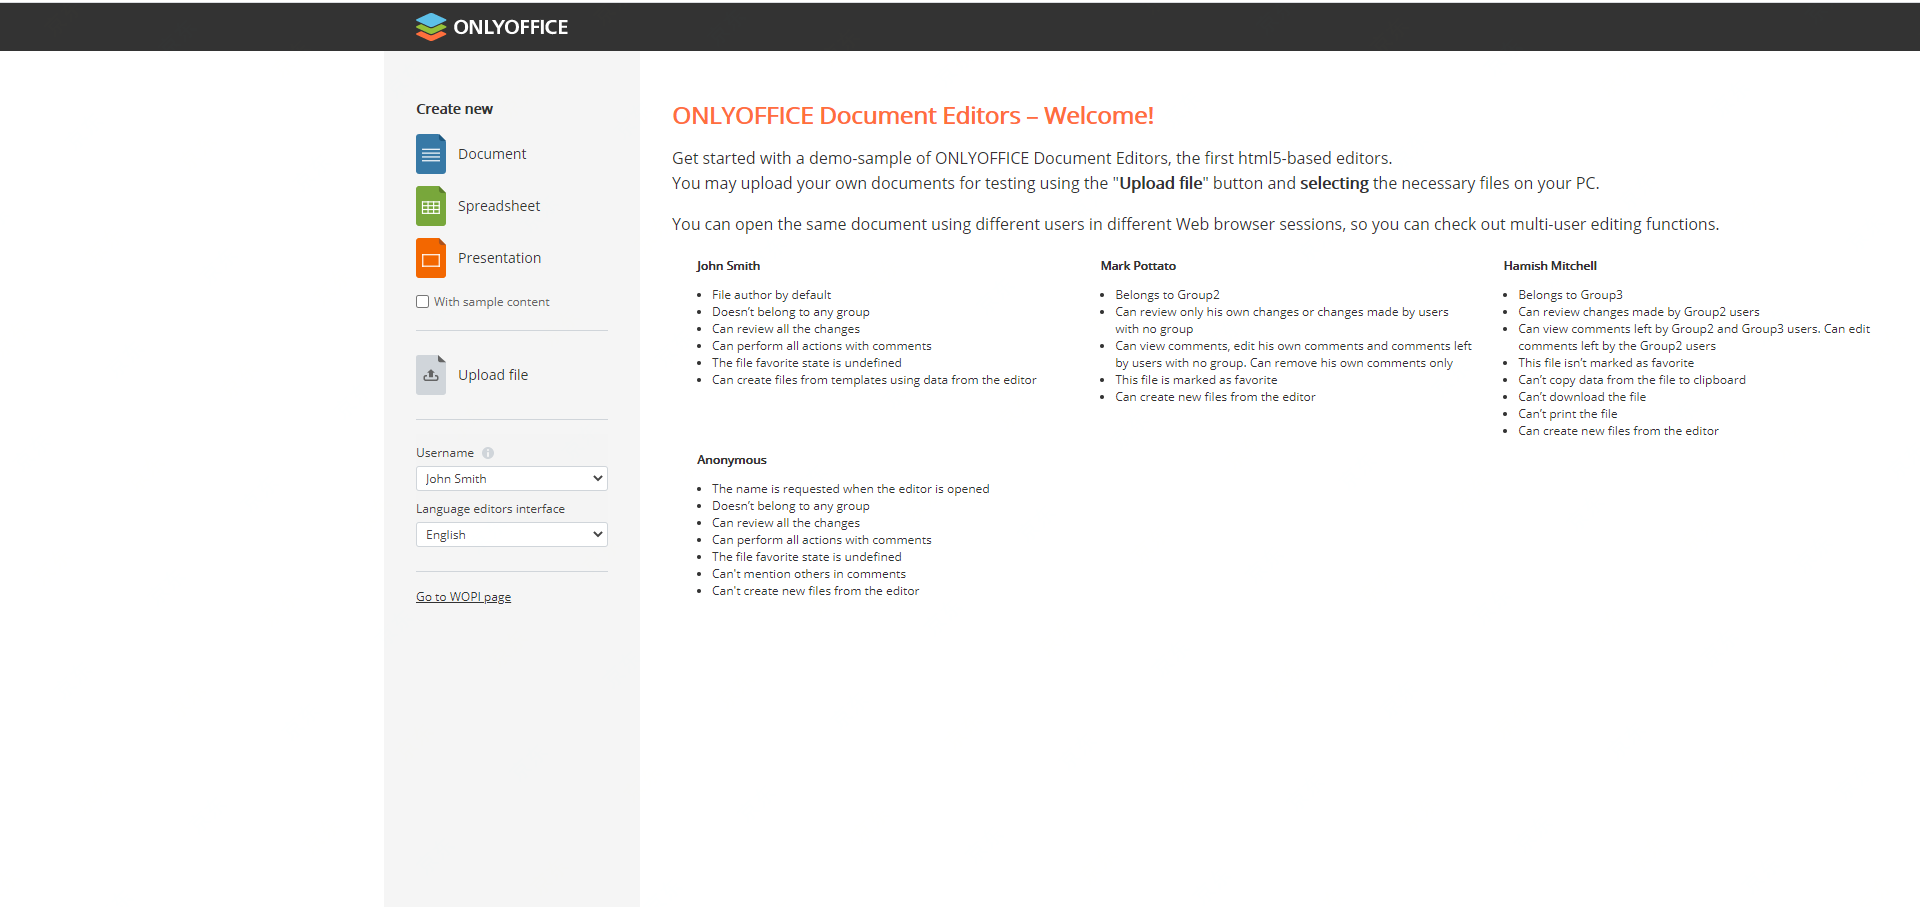This screenshot has height=907, width=1920.
Task: Click the Anonymous user heading
Action: (732, 460)
